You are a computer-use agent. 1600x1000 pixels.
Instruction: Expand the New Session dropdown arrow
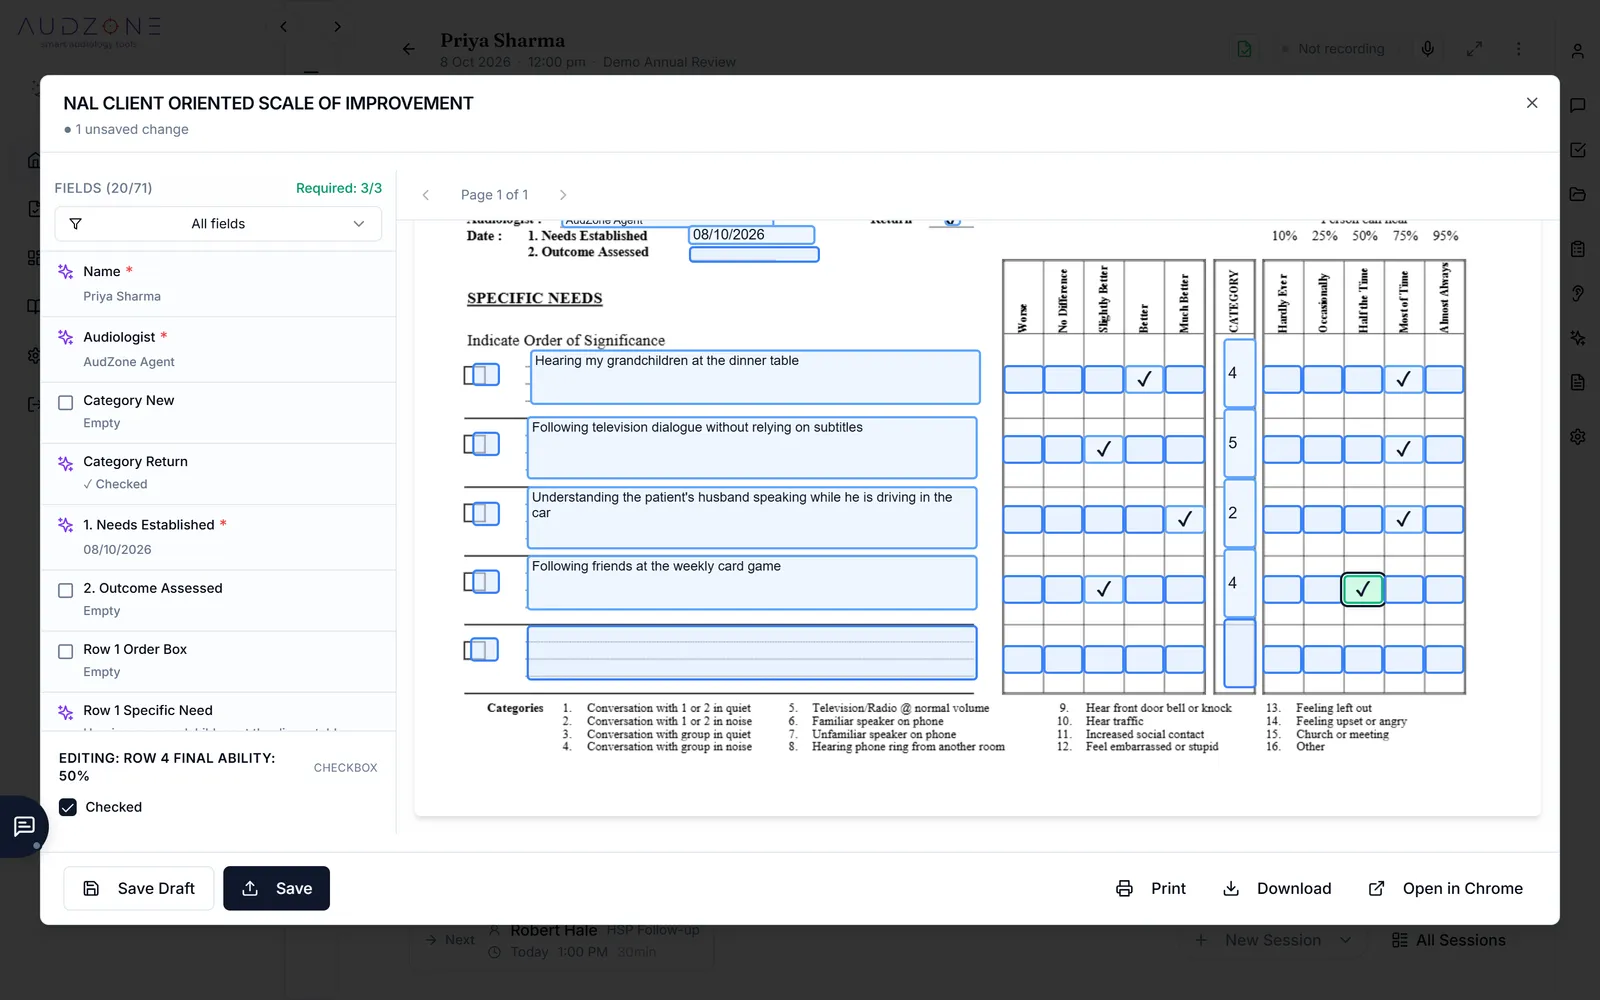[x=1346, y=940]
